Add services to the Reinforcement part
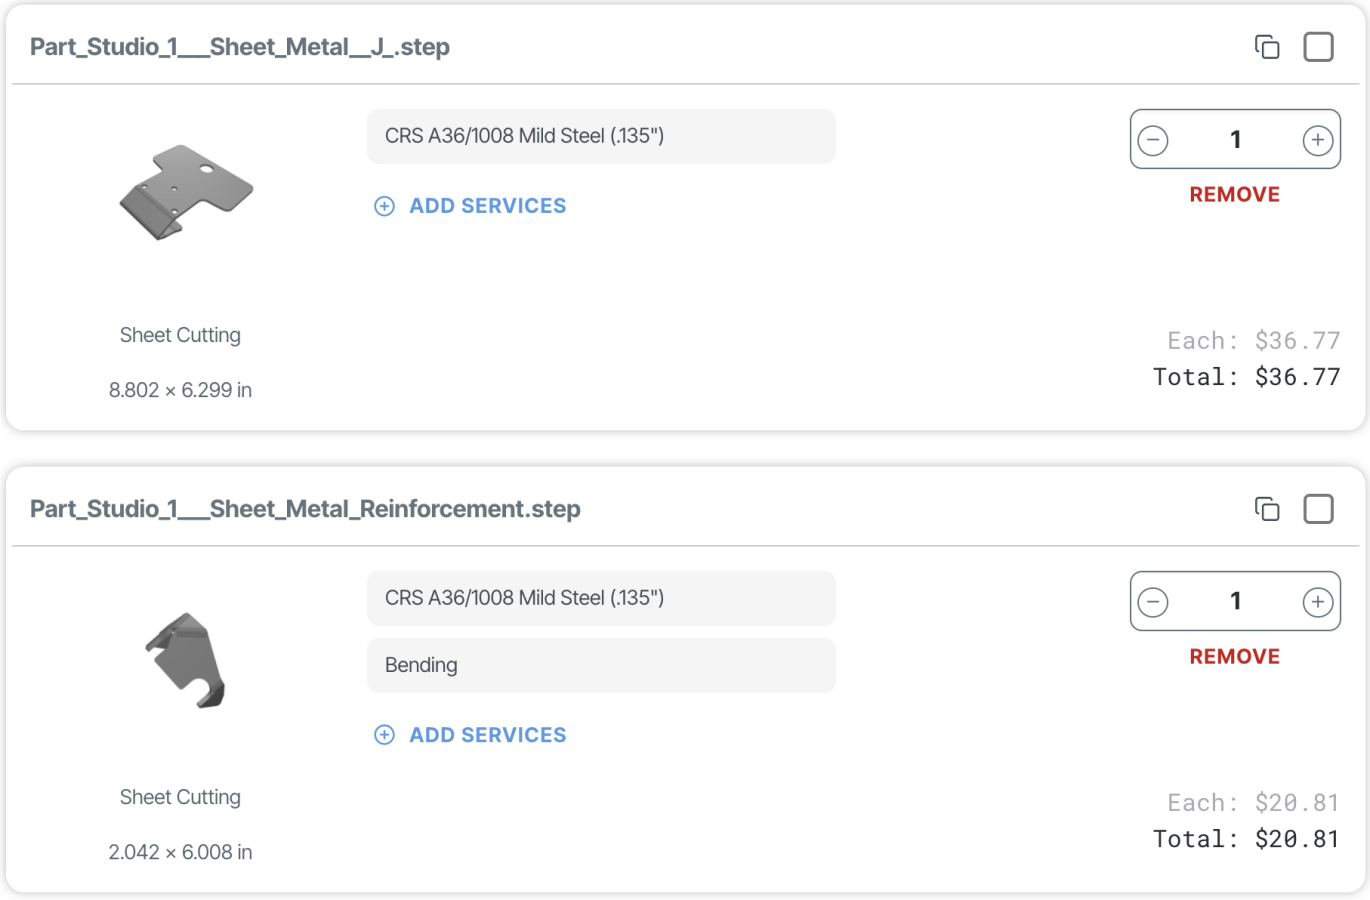Image resolution: width=1370 pixels, height=900 pixels. click(x=487, y=735)
